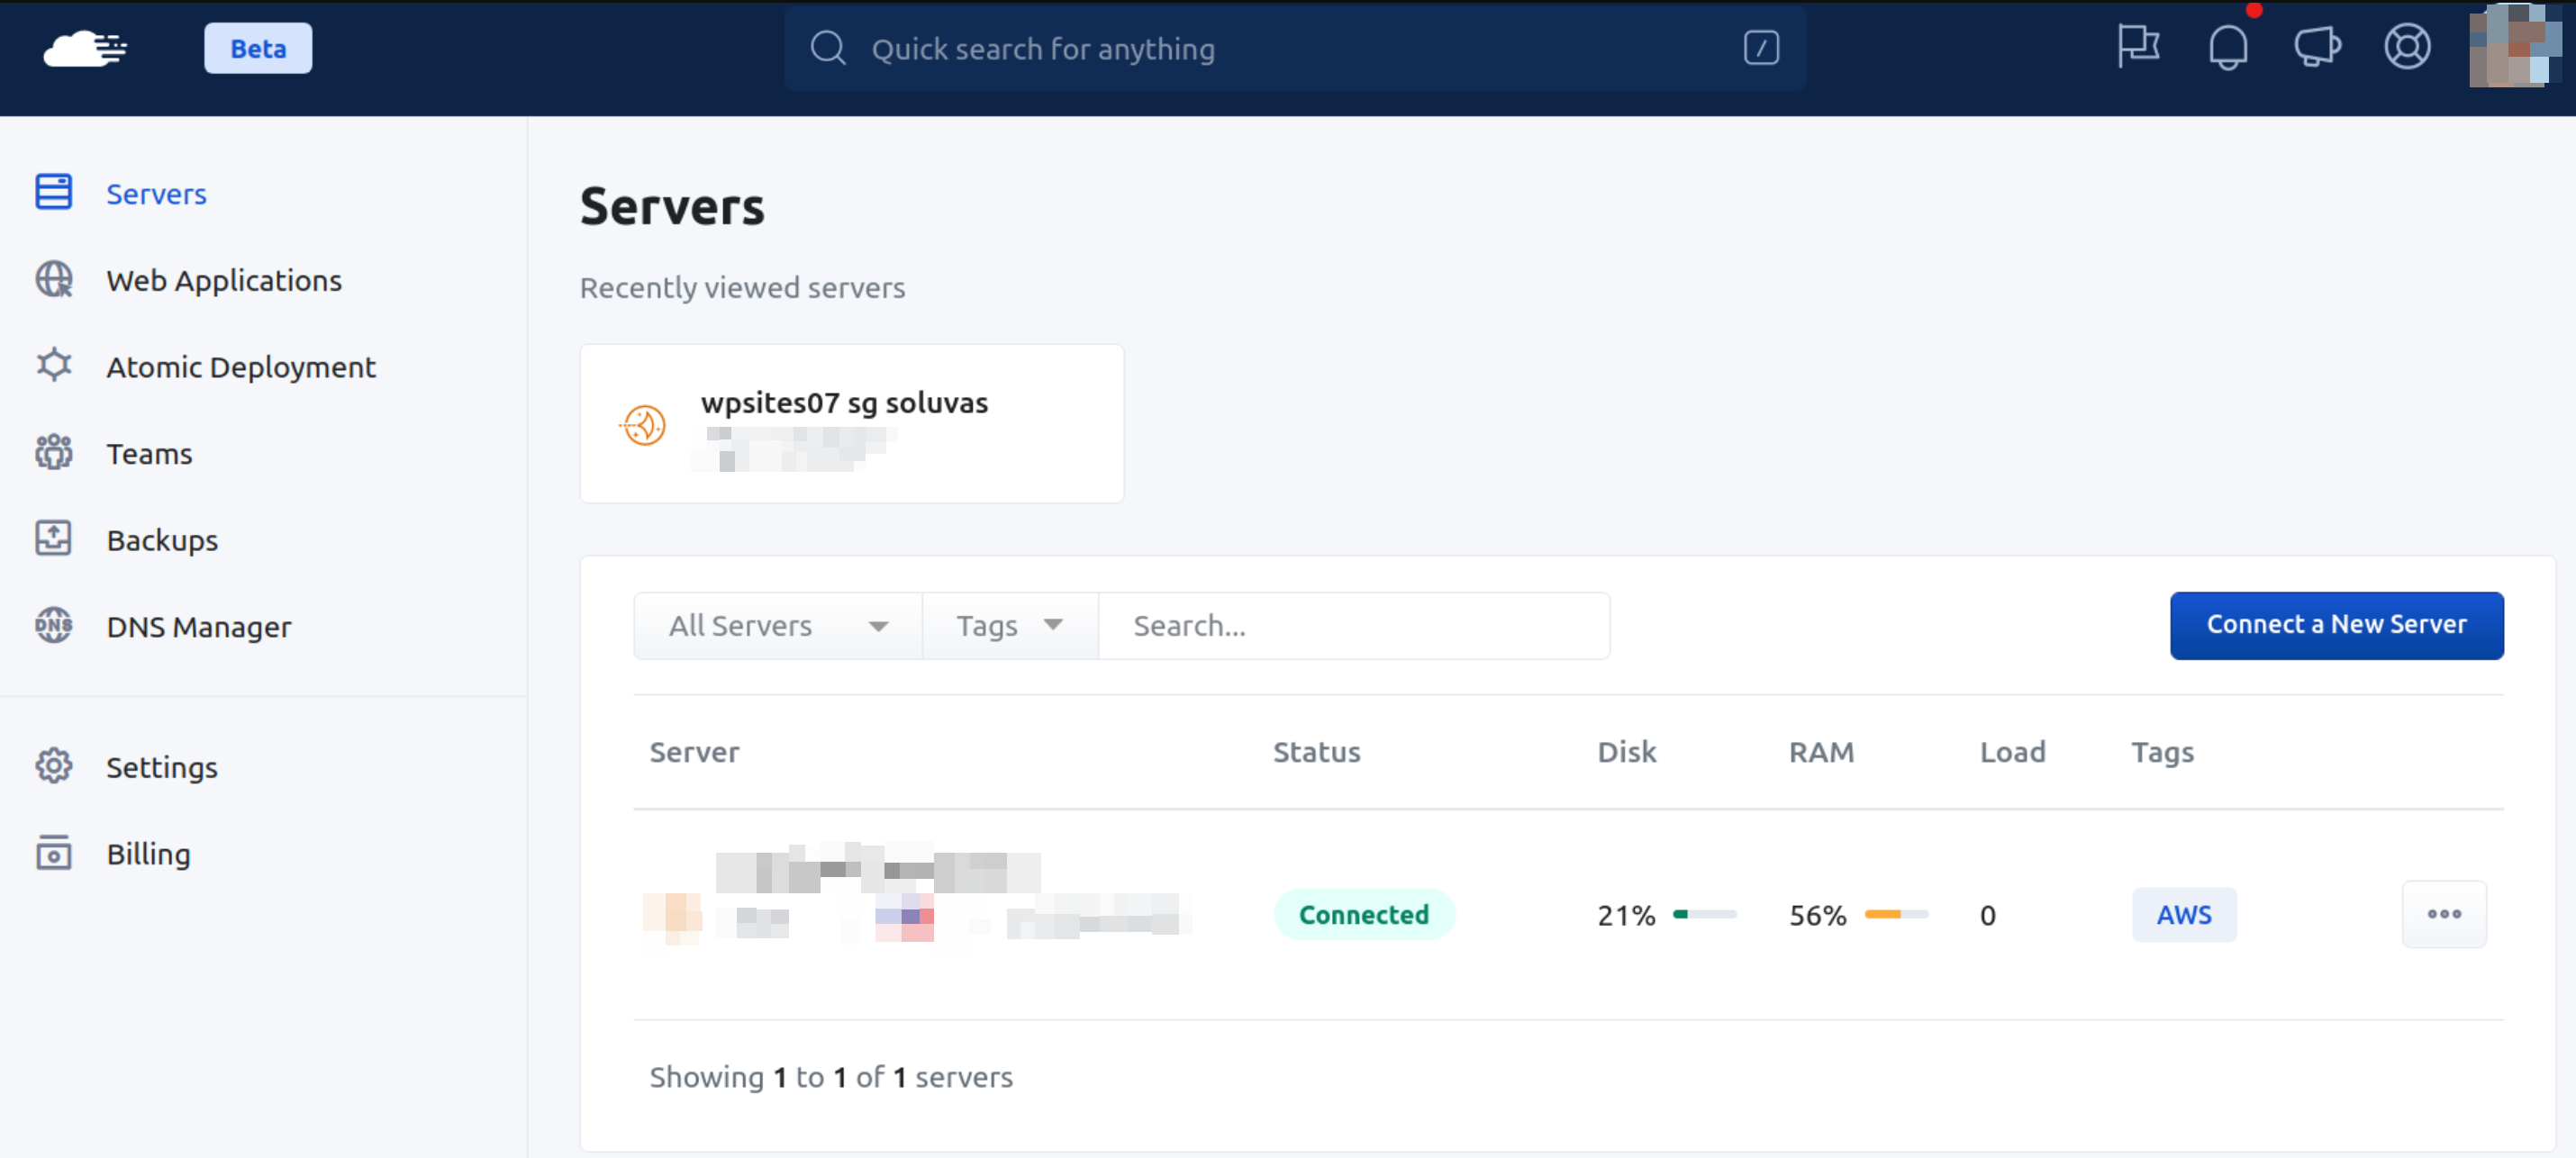Open Settings section in sidebar
Screen dimensions: 2576x1158
(x=161, y=767)
